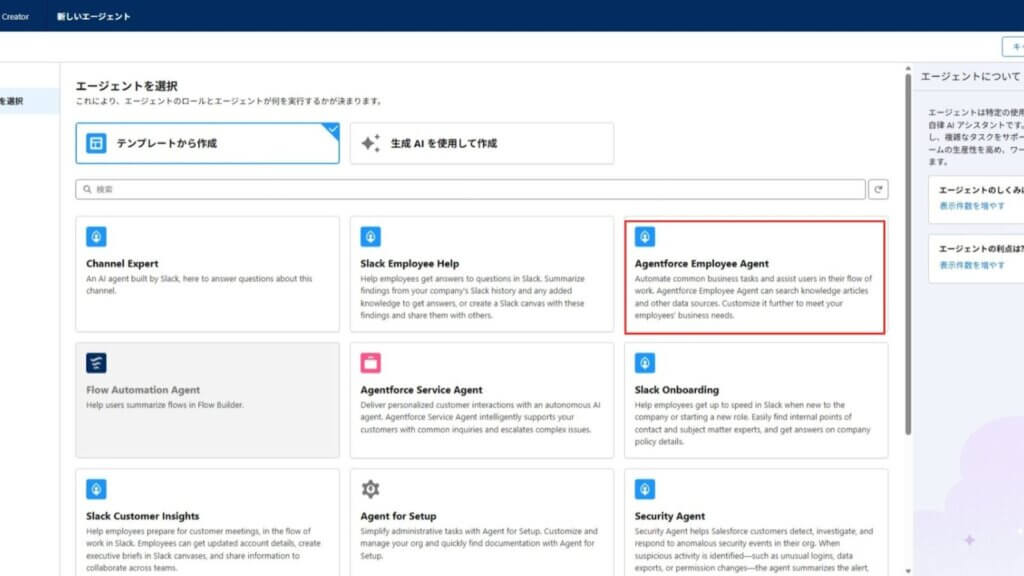
Task: Click the Agentforce Employee Agent icon
Action: [645, 237]
